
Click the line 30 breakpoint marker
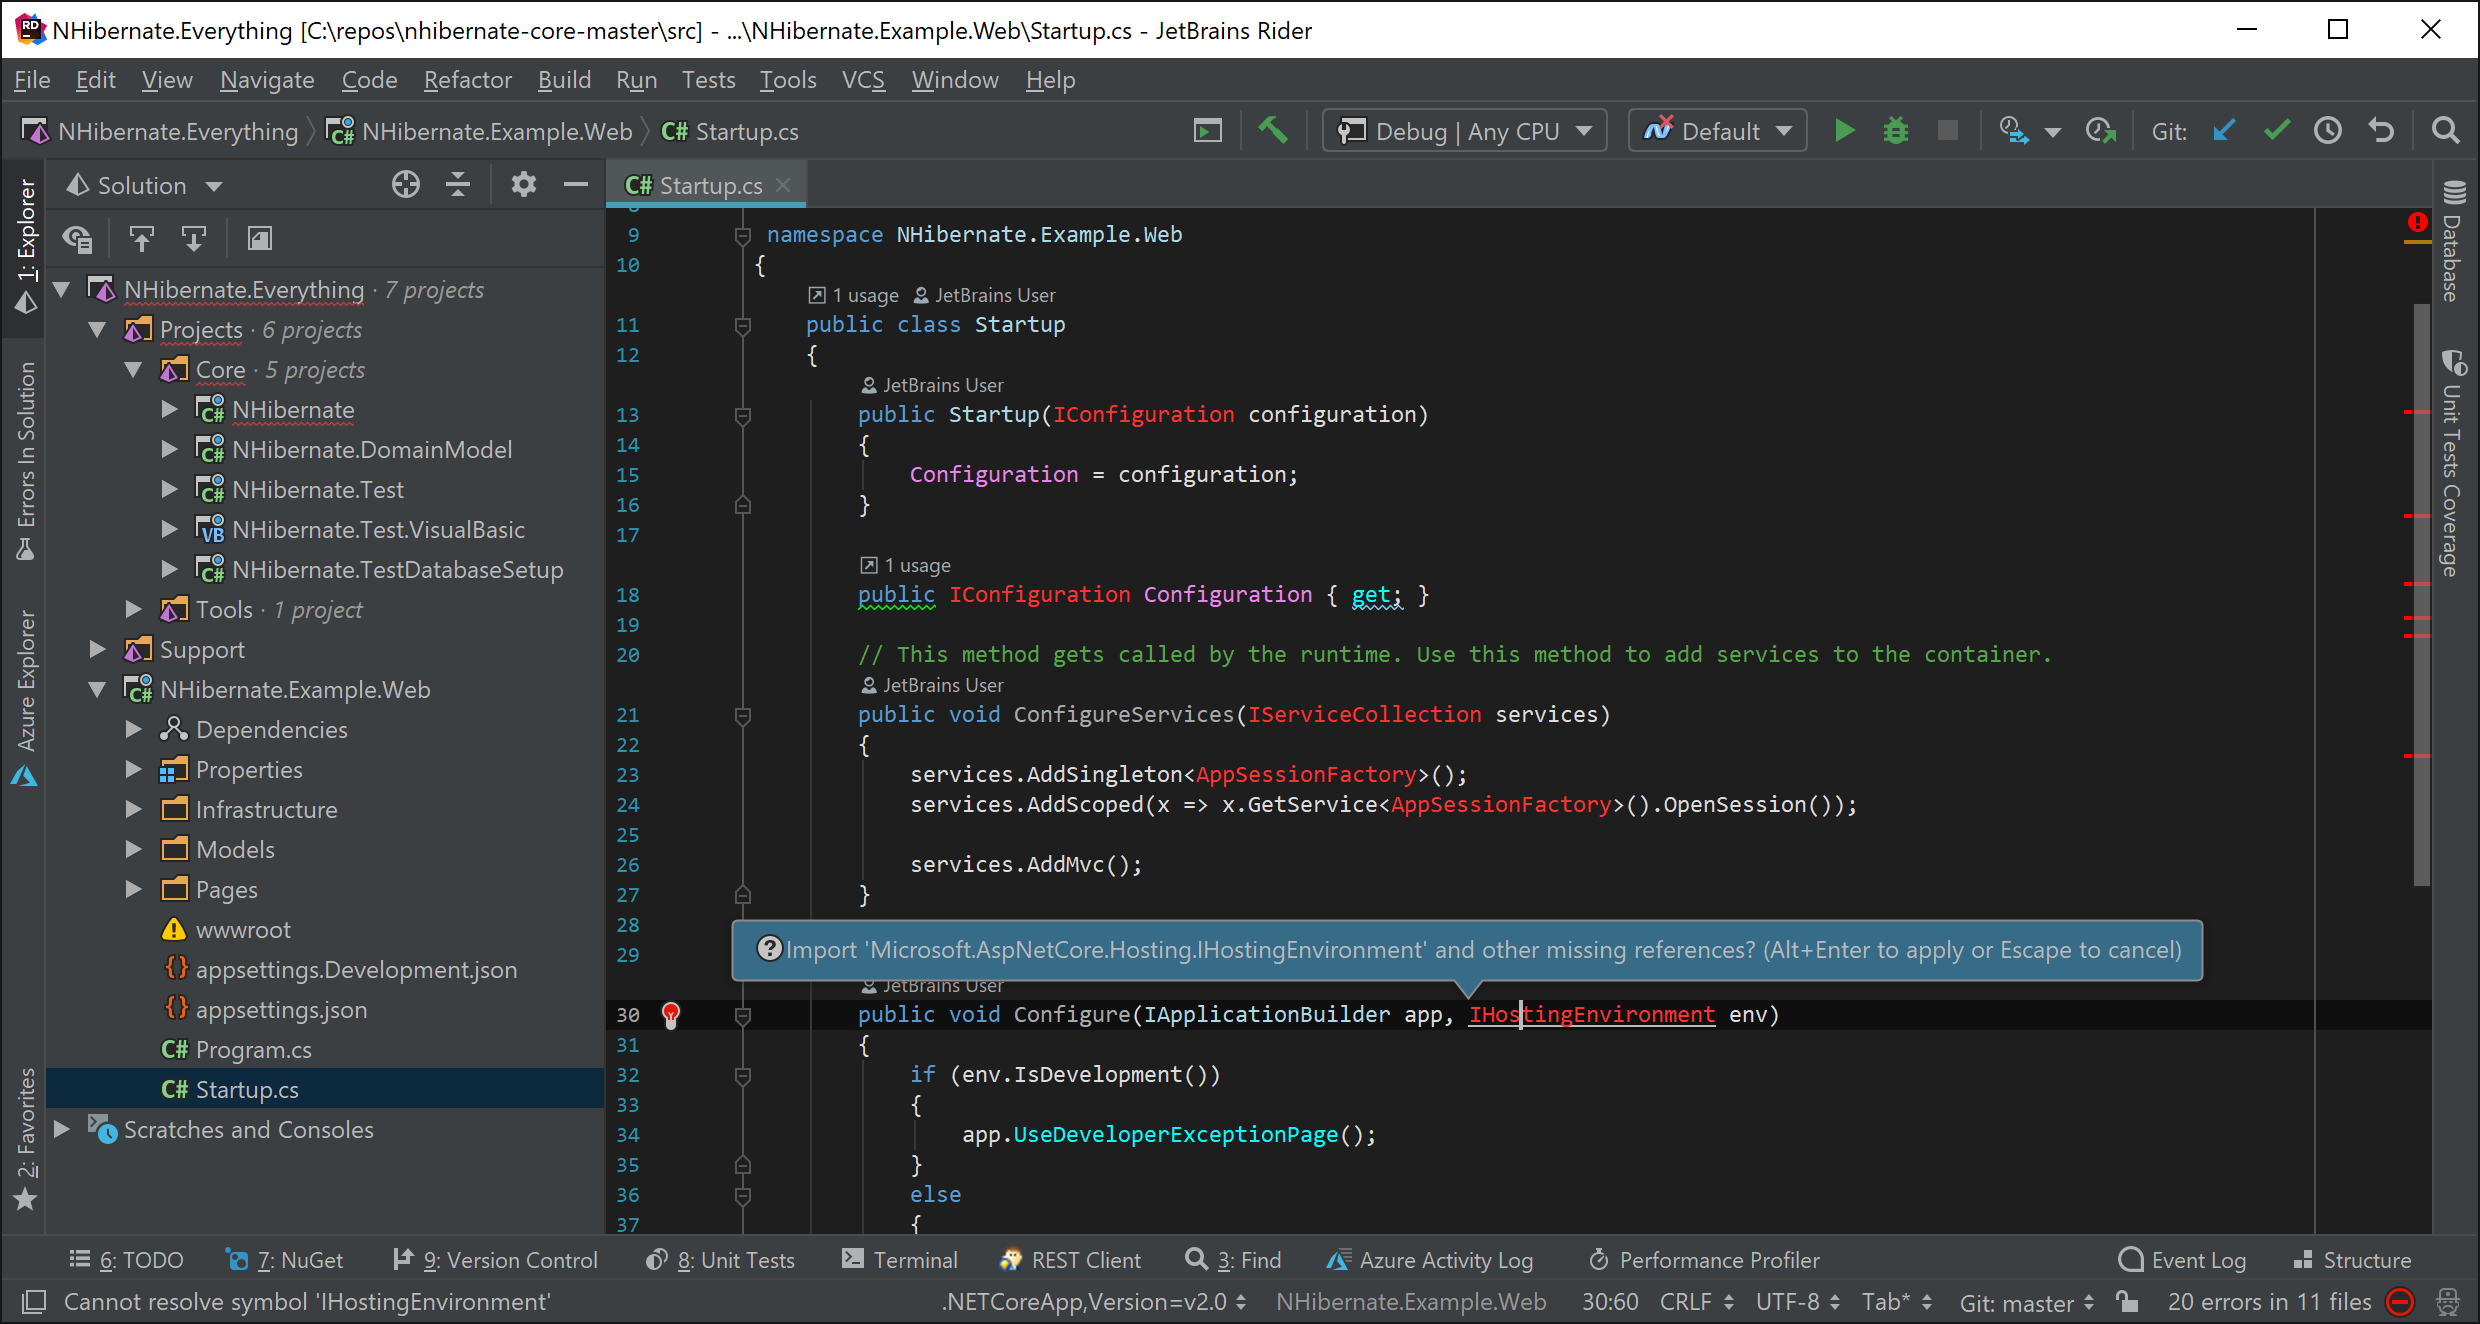(671, 1014)
